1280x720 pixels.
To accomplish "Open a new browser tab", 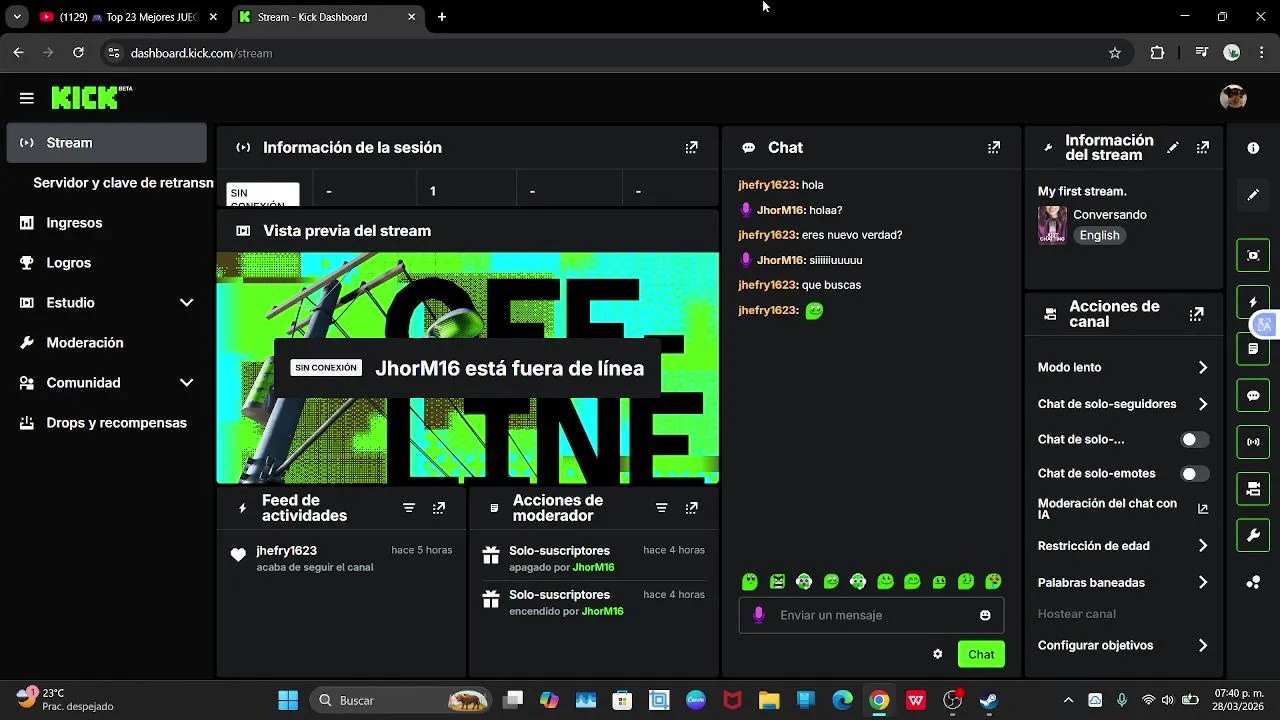I will pos(442,17).
